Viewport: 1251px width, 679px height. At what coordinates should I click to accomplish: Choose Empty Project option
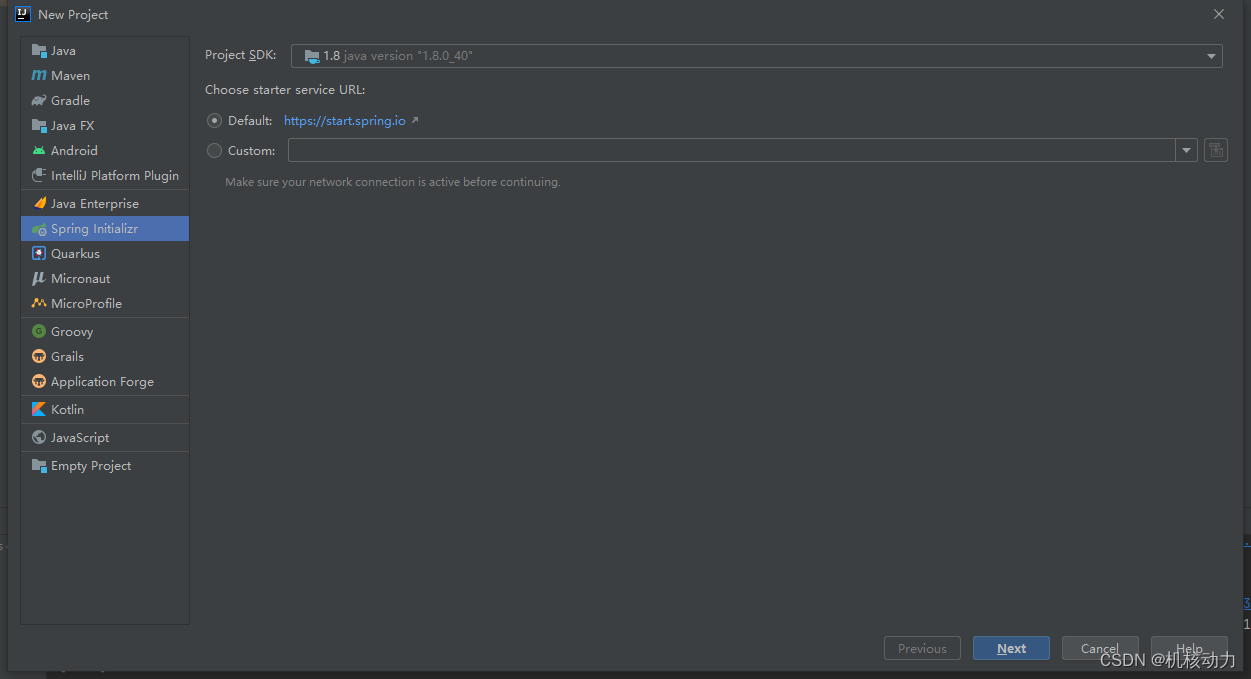(x=105, y=466)
